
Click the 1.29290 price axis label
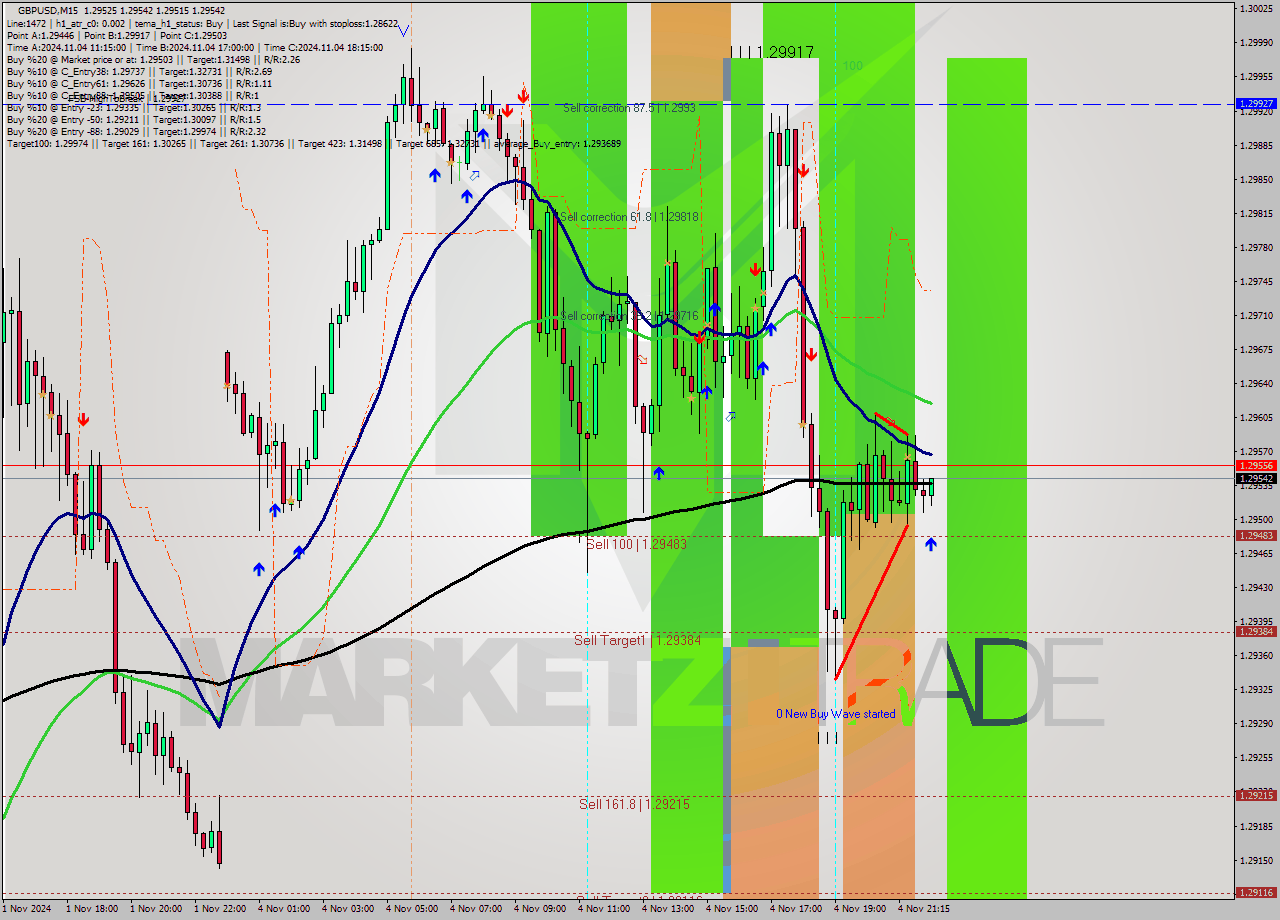1256,723
